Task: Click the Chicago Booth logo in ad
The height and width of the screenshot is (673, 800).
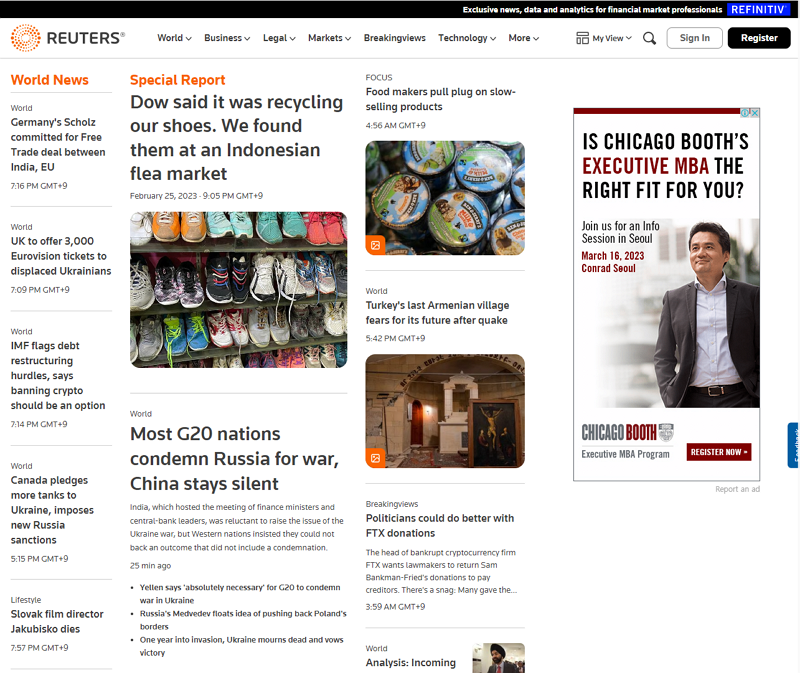Action: (x=627, y=432)
